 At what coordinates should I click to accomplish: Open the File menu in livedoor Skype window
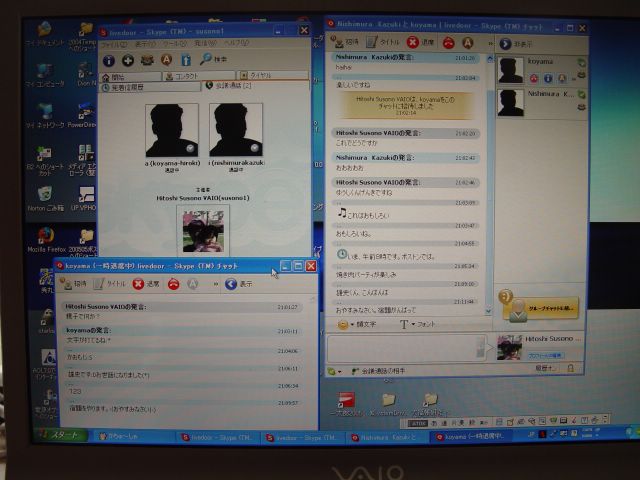(114, 44)
